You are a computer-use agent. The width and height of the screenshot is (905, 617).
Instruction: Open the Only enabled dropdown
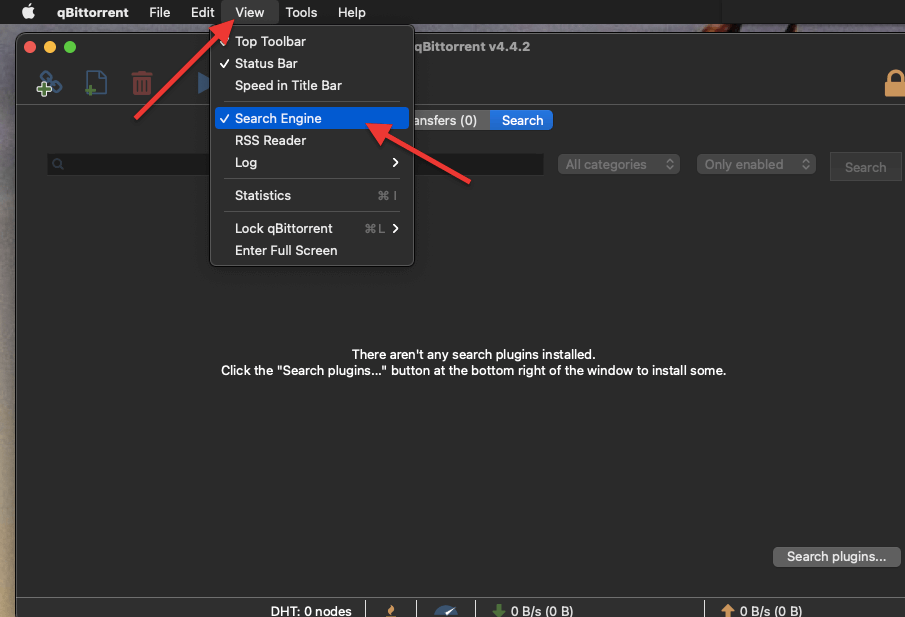[x=756, y=164]
